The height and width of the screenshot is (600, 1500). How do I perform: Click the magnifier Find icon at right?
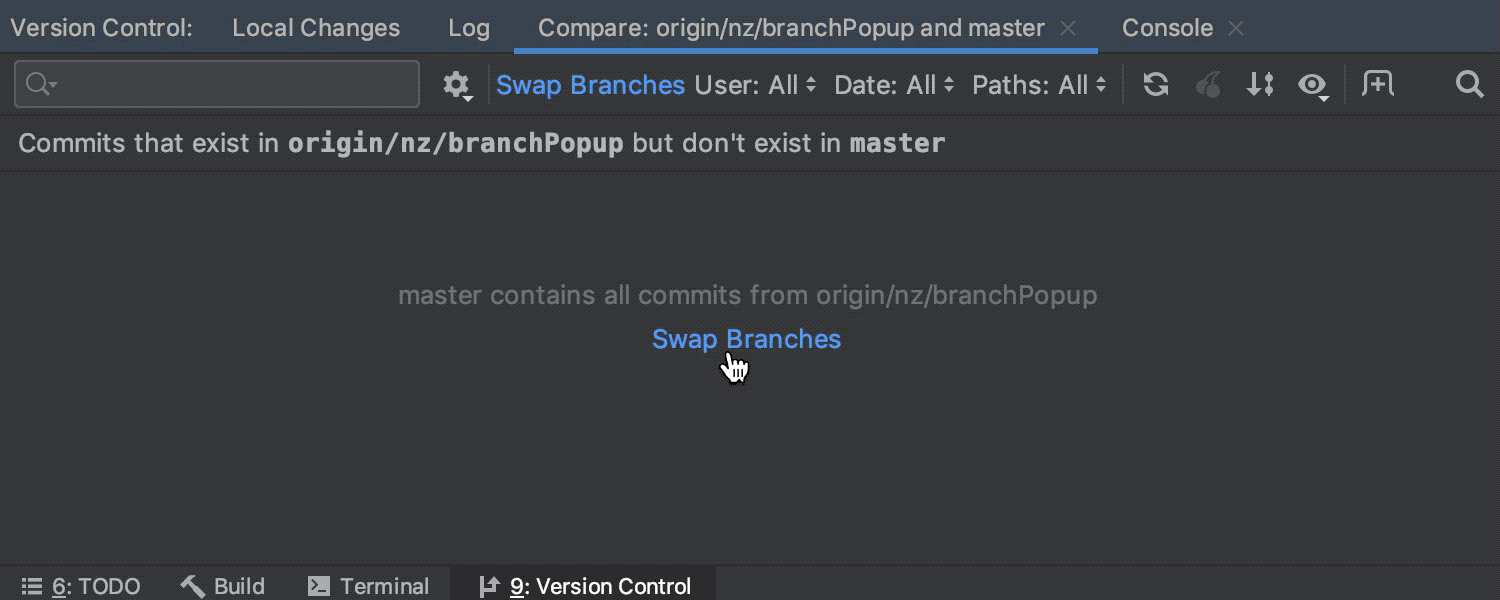pyautogui.click(x=1469, y=85)
